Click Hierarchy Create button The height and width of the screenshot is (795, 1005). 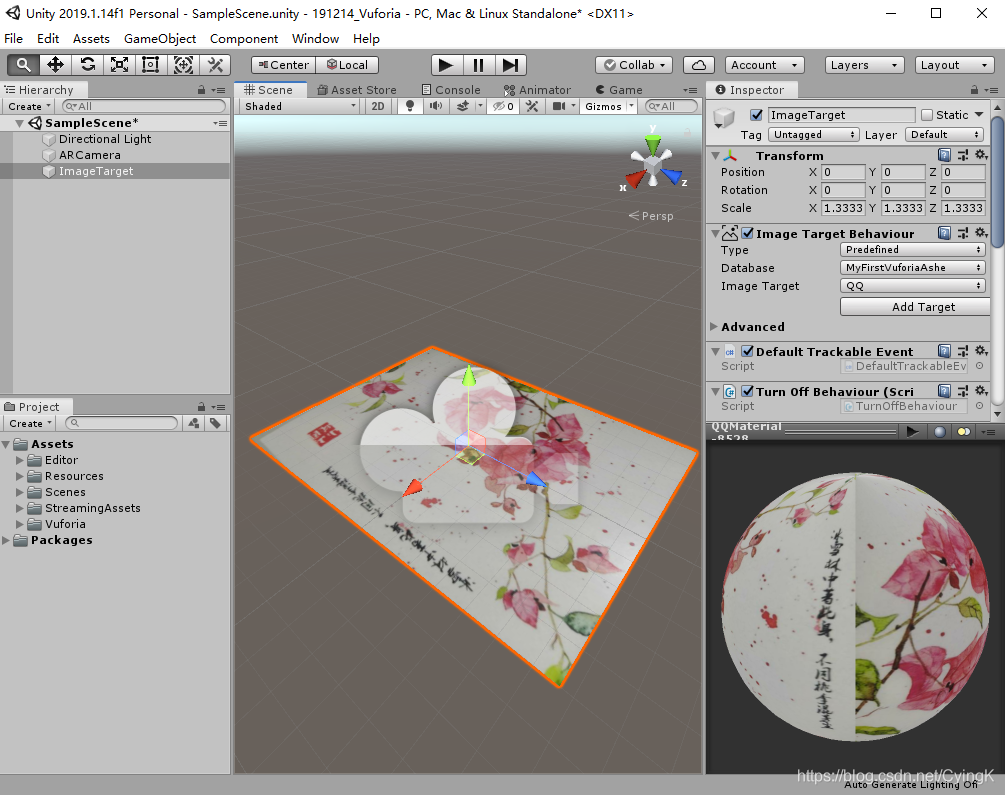(29, 106)
